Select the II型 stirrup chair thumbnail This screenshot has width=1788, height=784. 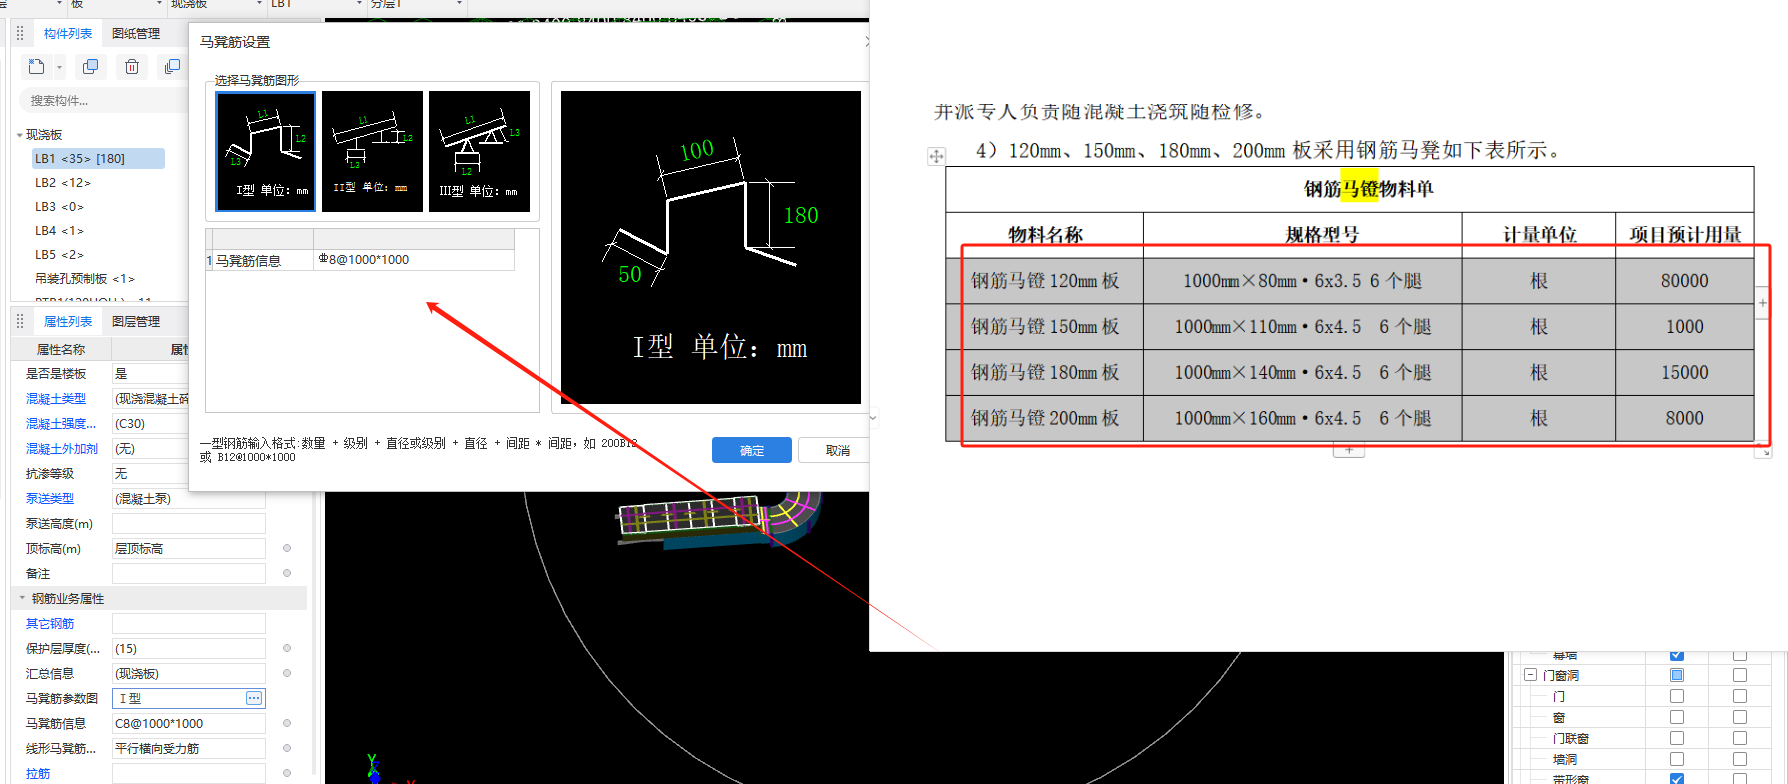372,151
